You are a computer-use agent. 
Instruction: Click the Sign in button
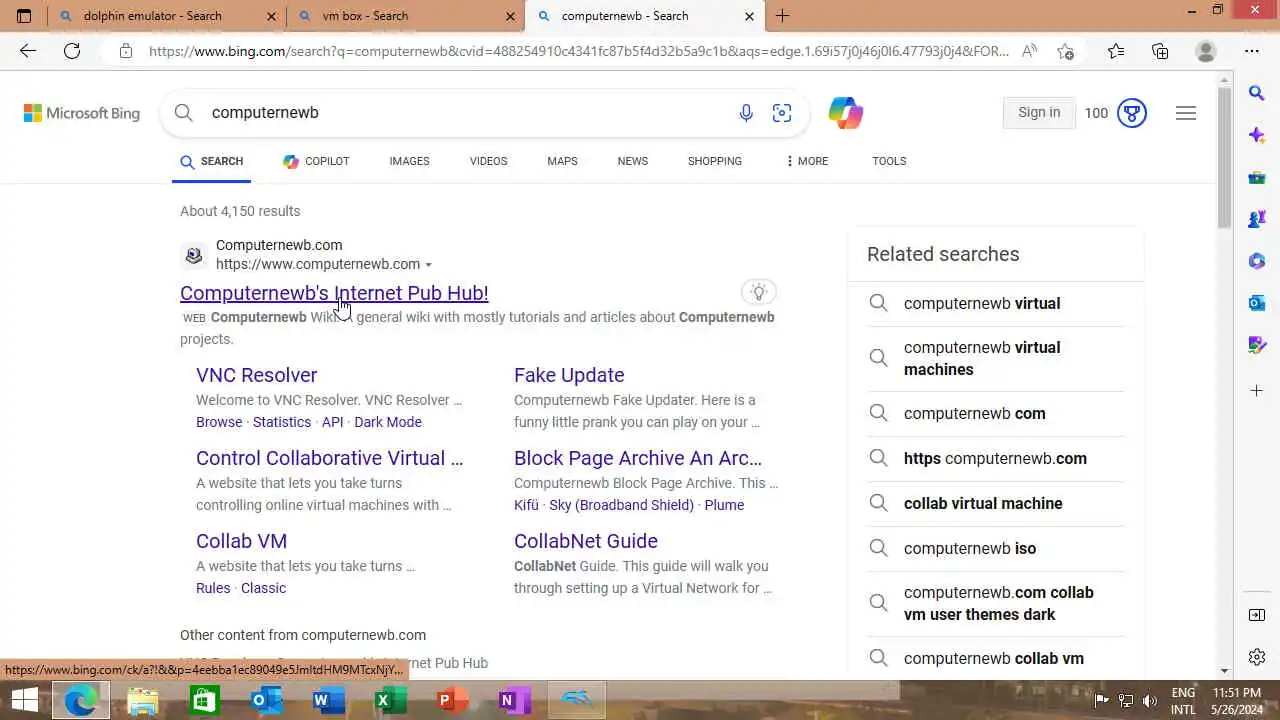1039,113
